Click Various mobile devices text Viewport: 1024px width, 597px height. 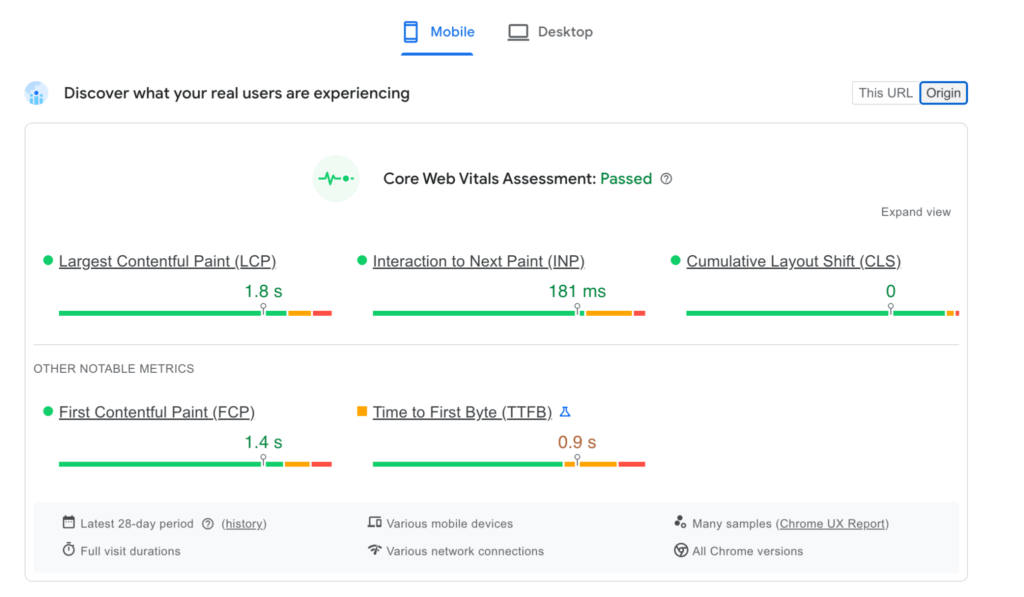449,524
